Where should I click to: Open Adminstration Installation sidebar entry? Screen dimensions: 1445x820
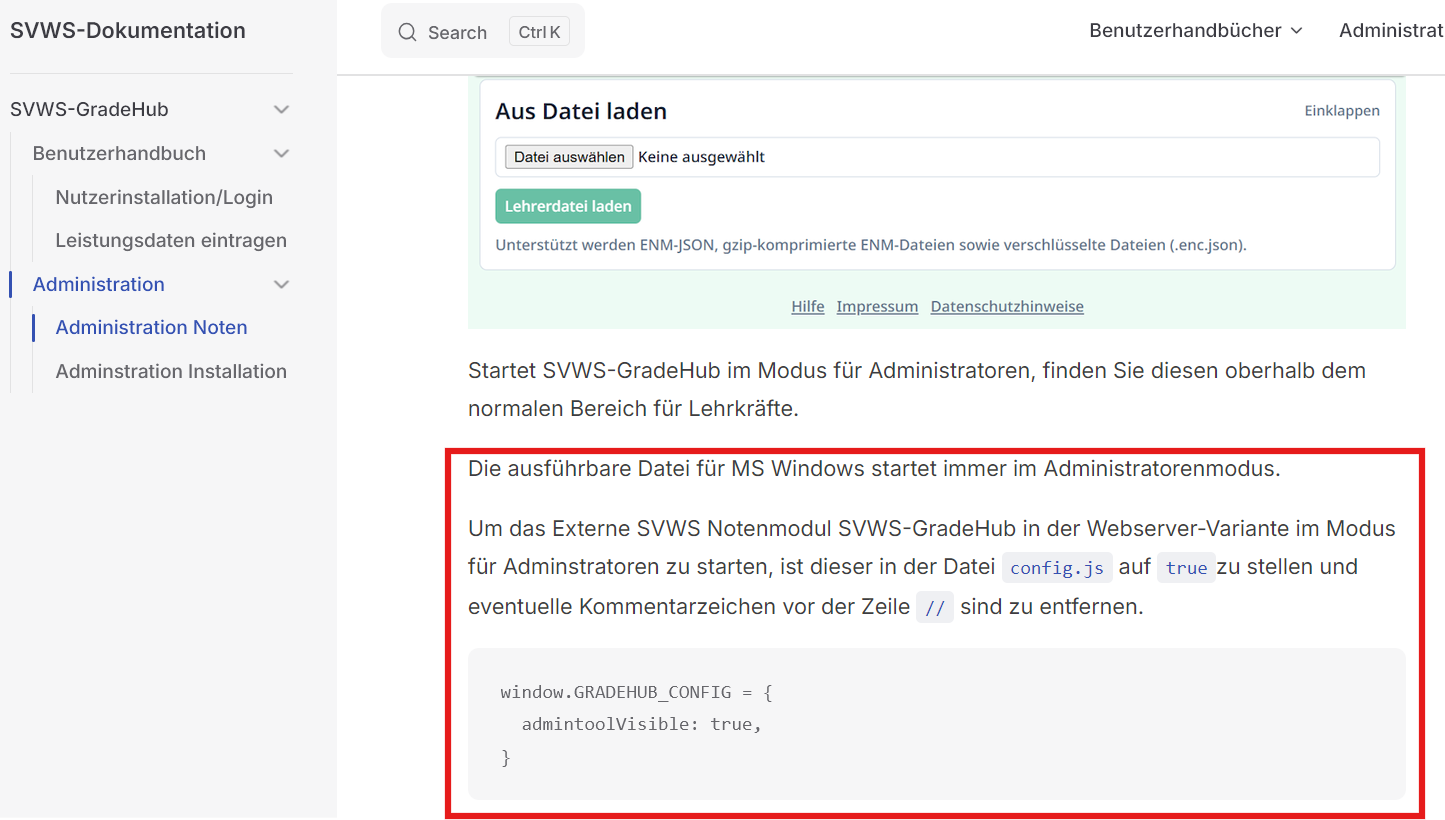point(171,371)
